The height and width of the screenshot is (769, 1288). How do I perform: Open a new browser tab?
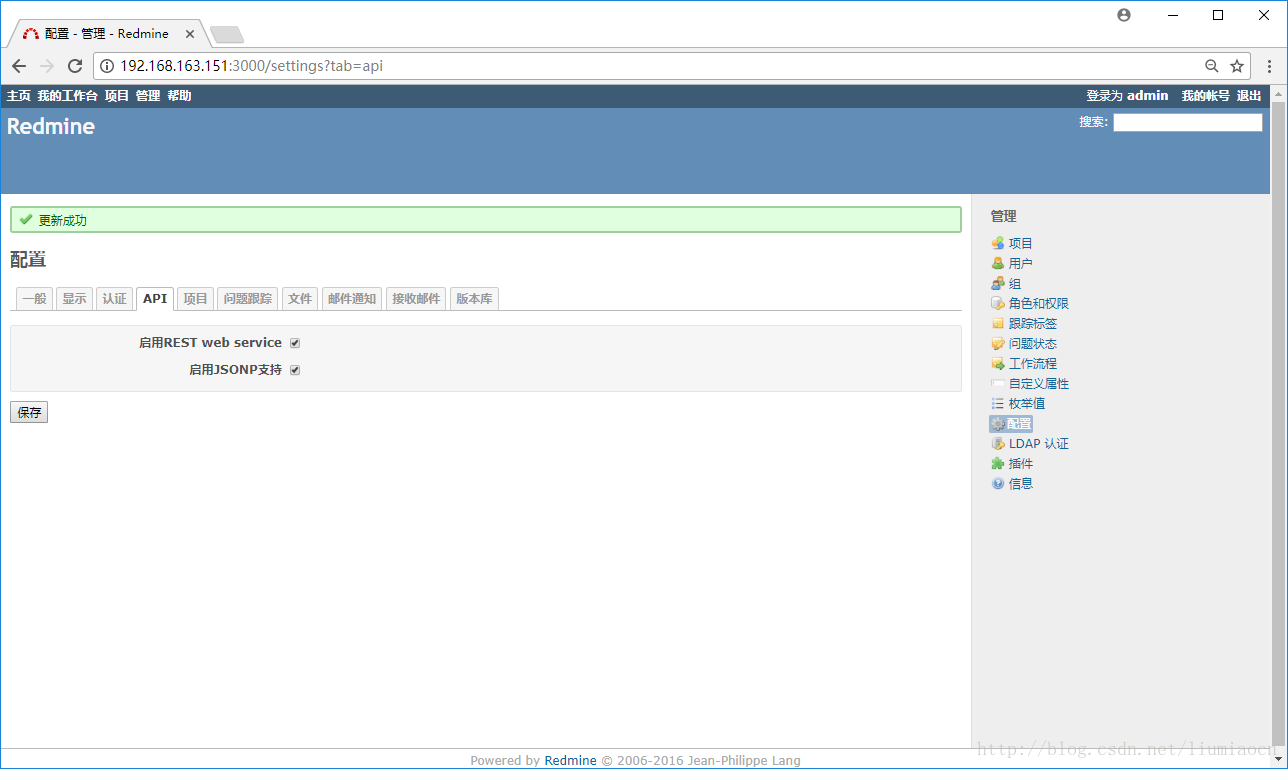pyautogui.click(x=227, y=35)
